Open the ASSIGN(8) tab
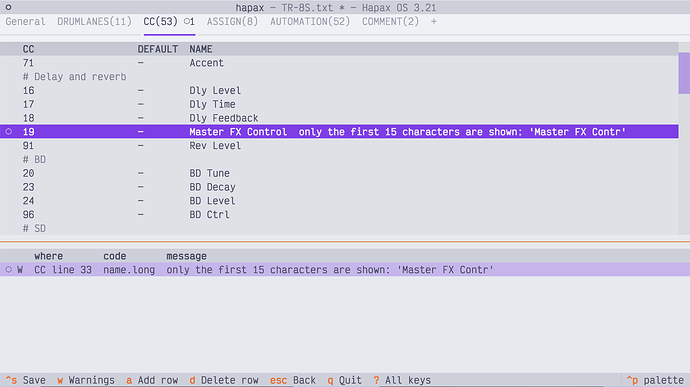 coord(232,22)
